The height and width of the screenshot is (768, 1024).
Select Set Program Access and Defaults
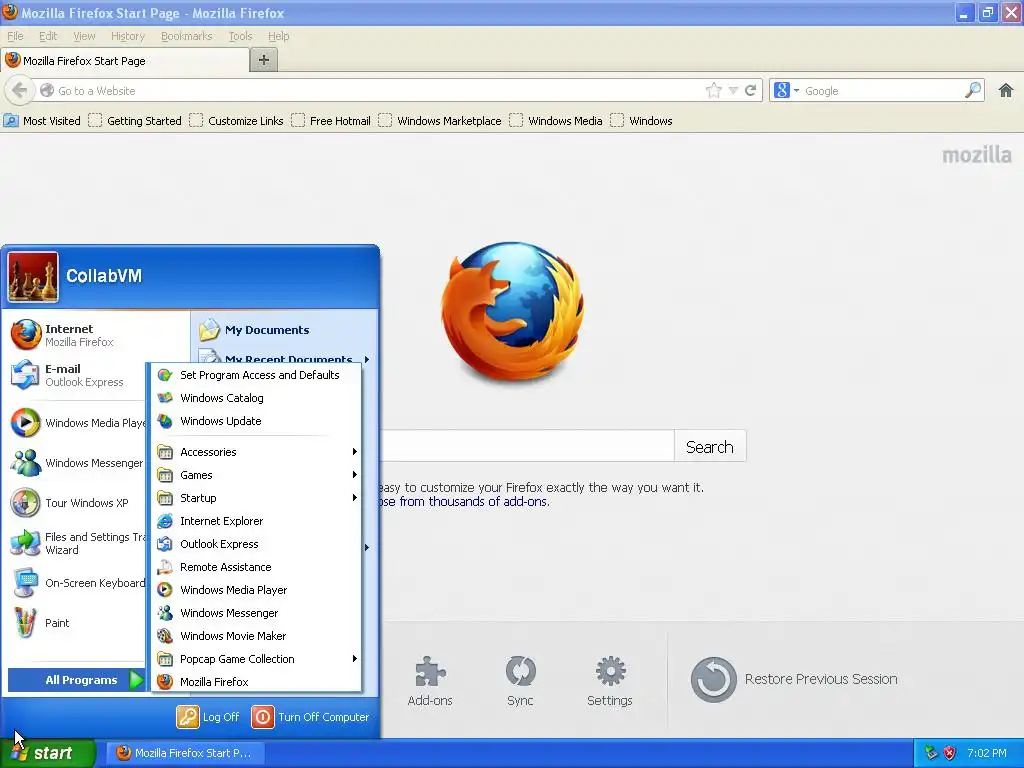coord(257,375)
